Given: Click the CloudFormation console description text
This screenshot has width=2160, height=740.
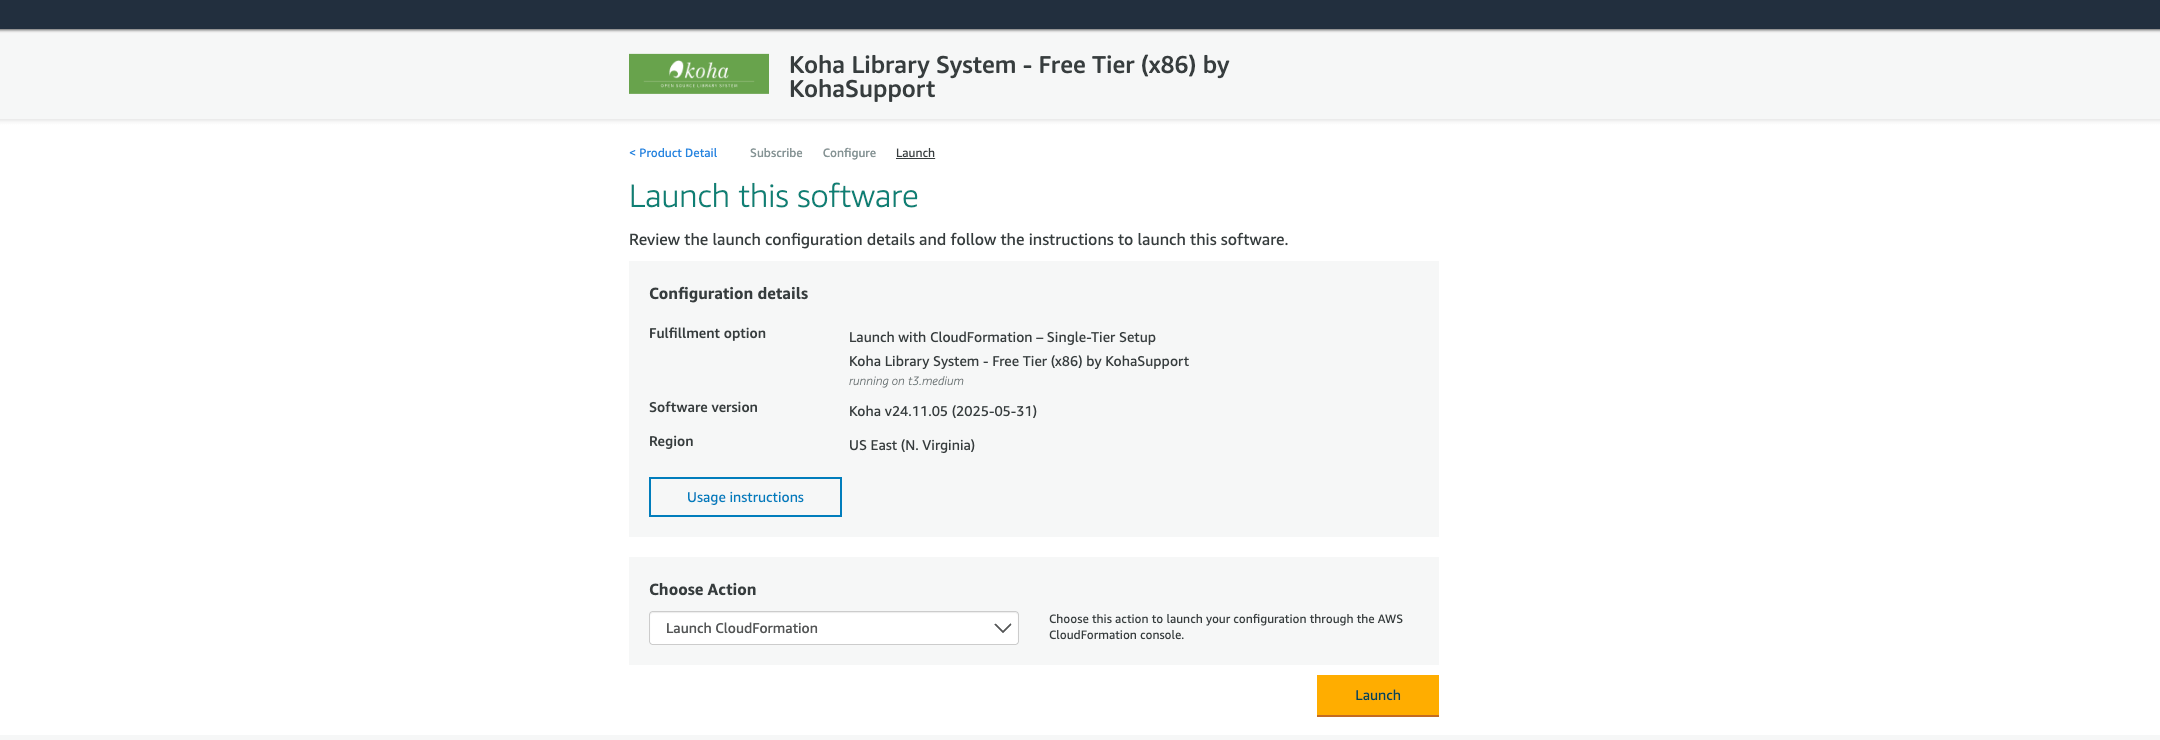Looking at the screenshot, I should [1226, 627].
